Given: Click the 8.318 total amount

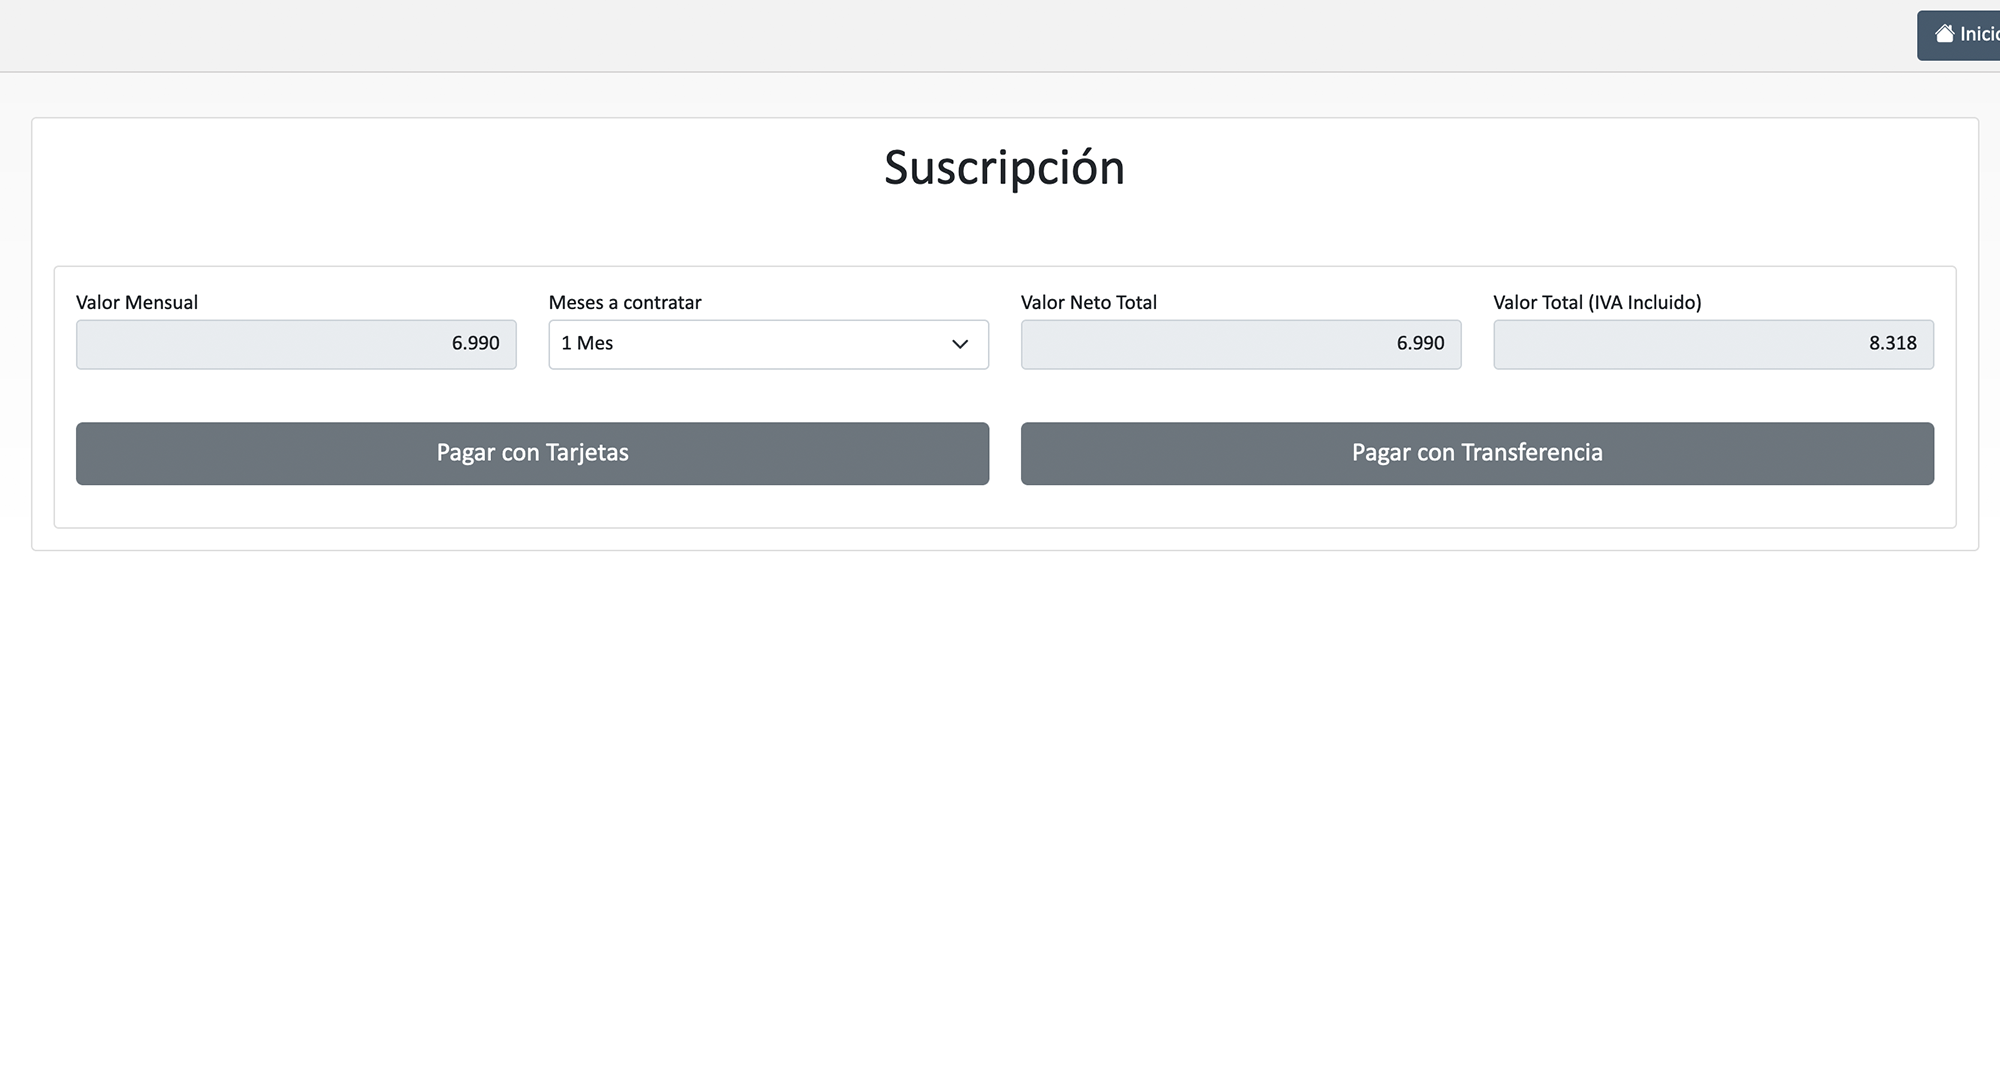Looking at the screenshot, I should [1892, 343].
